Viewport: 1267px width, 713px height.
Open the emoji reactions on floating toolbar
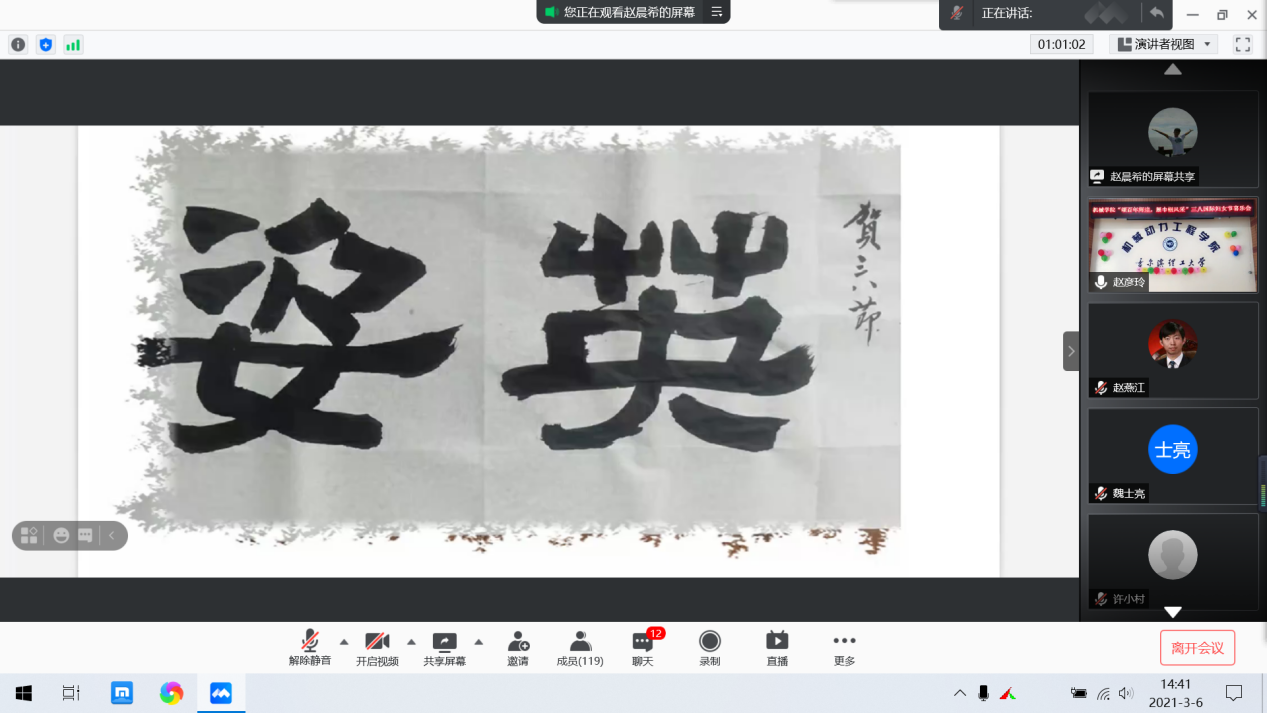click(61, 536)
